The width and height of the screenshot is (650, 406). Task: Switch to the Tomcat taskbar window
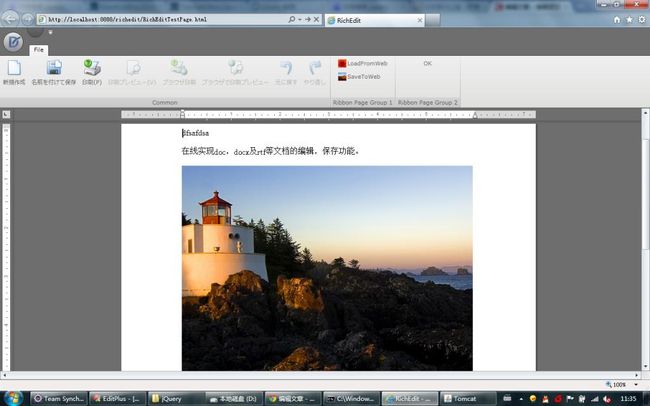[468, 399]
